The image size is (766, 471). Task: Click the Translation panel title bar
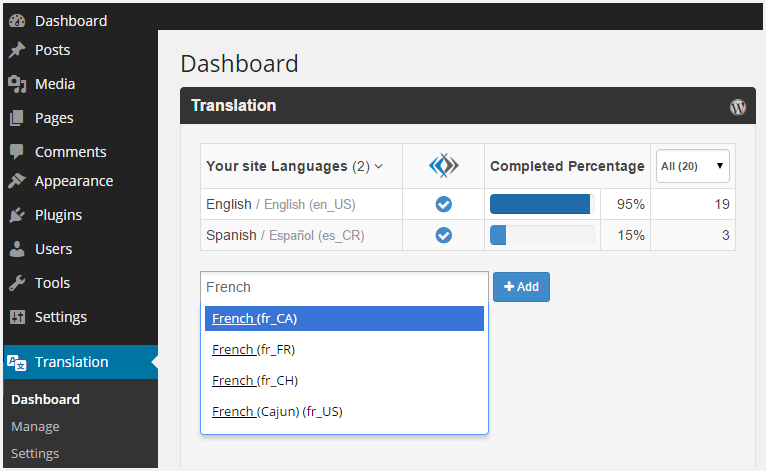click(x=468, y=106)
